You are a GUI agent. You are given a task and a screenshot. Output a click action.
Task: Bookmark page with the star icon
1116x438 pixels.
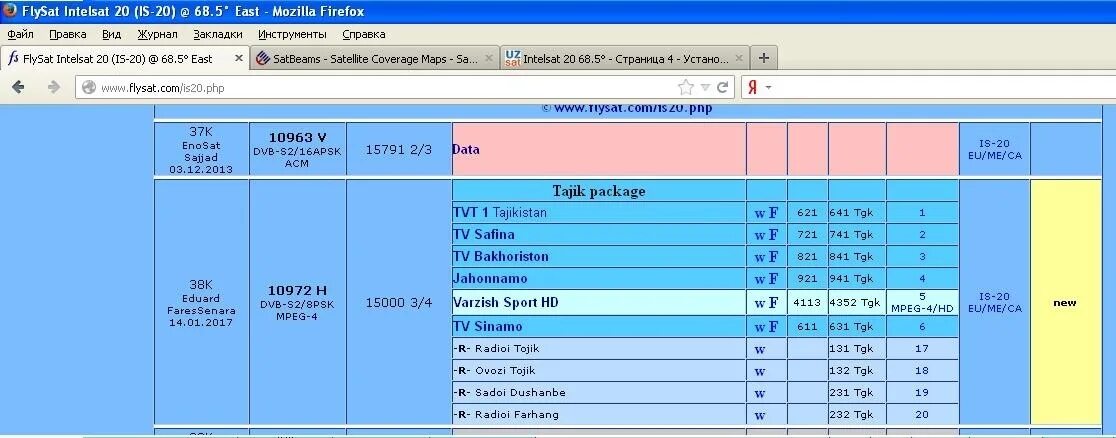(x=686, y=87)
